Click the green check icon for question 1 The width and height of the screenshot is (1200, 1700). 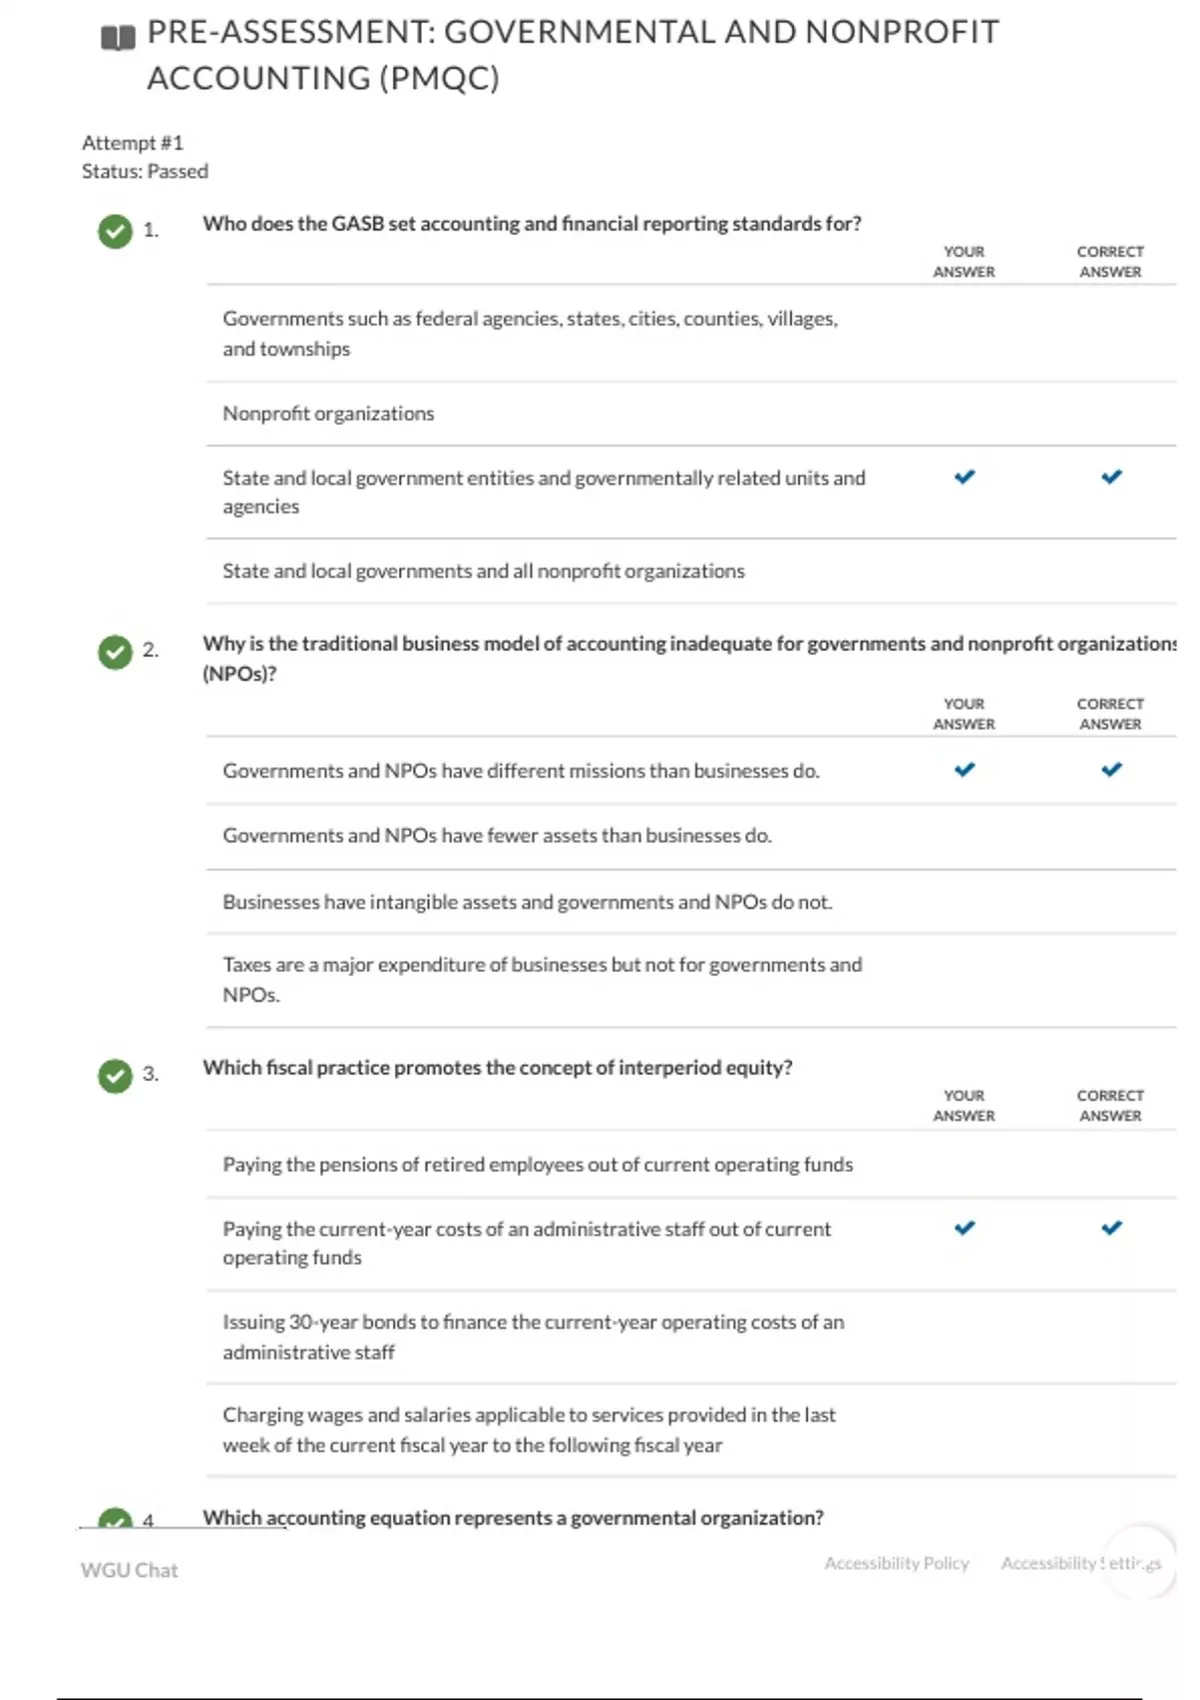[115, 231]
